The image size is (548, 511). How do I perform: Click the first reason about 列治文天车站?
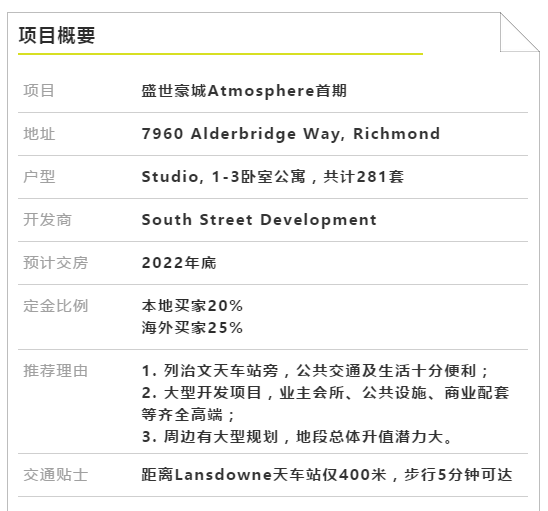point(315,371)
